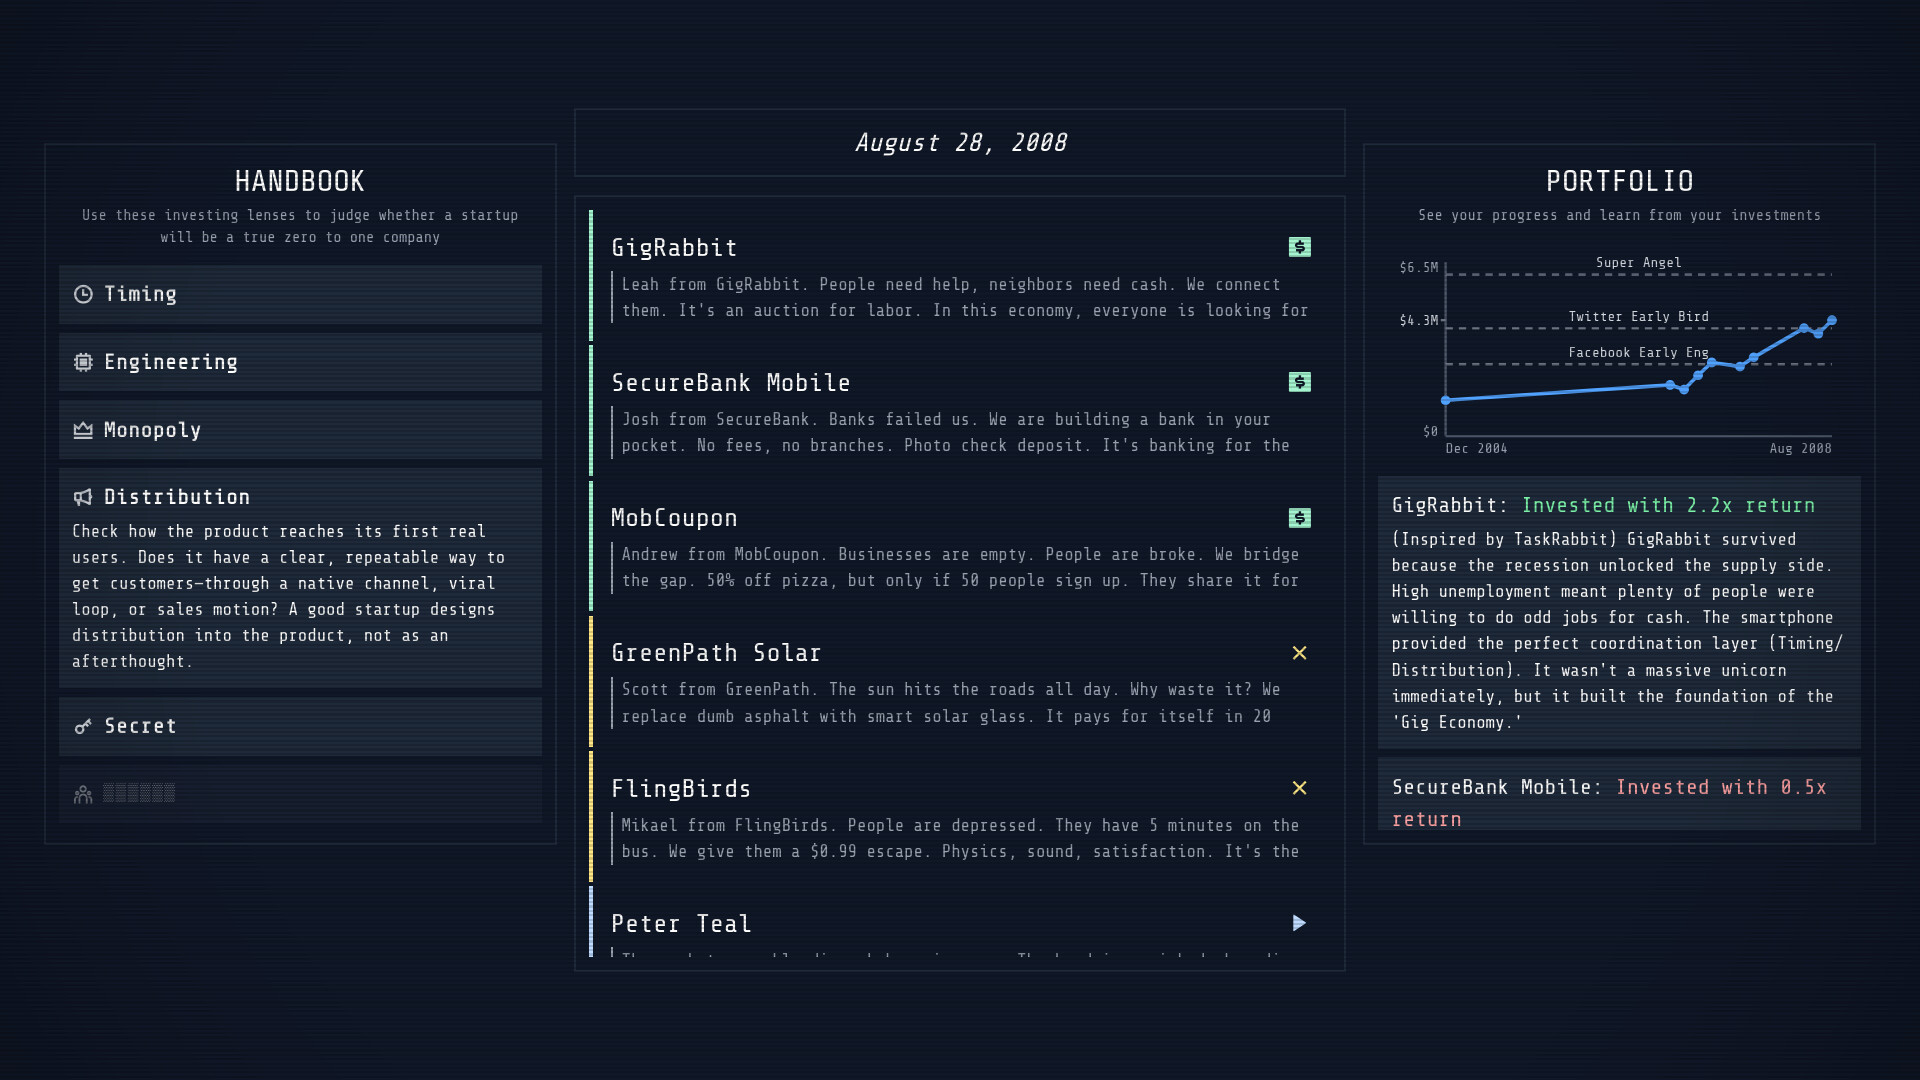Select the PORTFOLIO panel header

1619,181
